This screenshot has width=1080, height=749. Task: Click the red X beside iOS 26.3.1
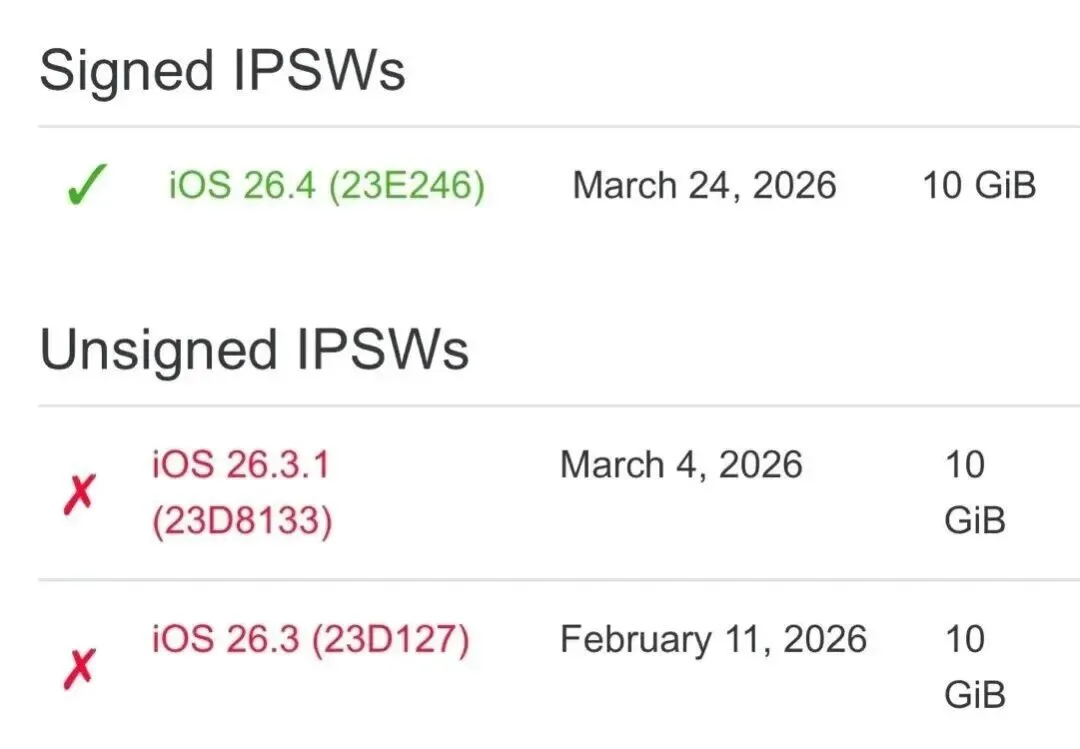click(x=80, y=495)
